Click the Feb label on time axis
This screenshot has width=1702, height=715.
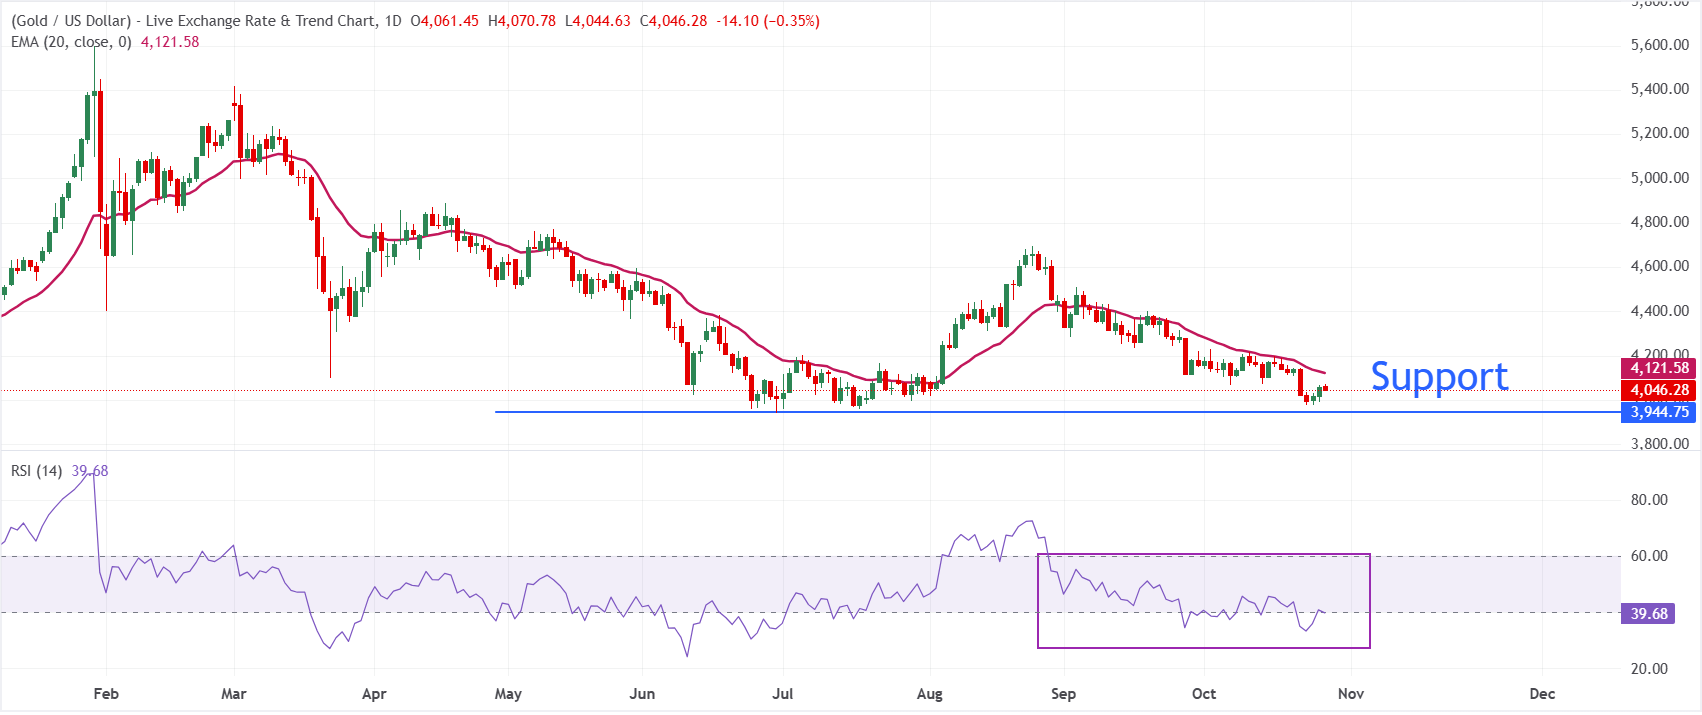pos(106,694)
